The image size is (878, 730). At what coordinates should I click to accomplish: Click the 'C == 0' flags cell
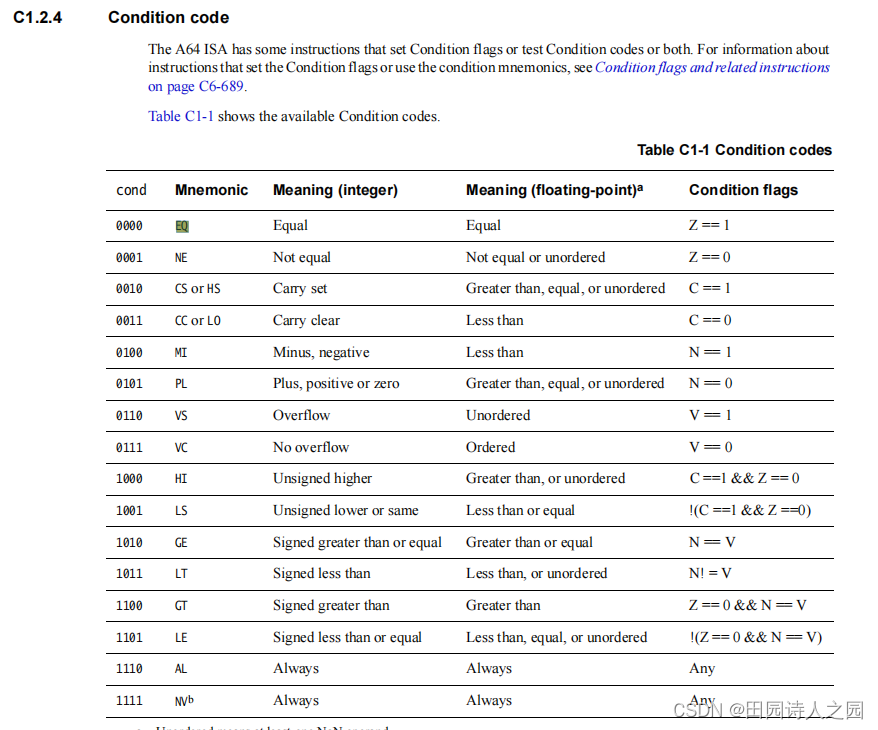(x=711, y=320)
